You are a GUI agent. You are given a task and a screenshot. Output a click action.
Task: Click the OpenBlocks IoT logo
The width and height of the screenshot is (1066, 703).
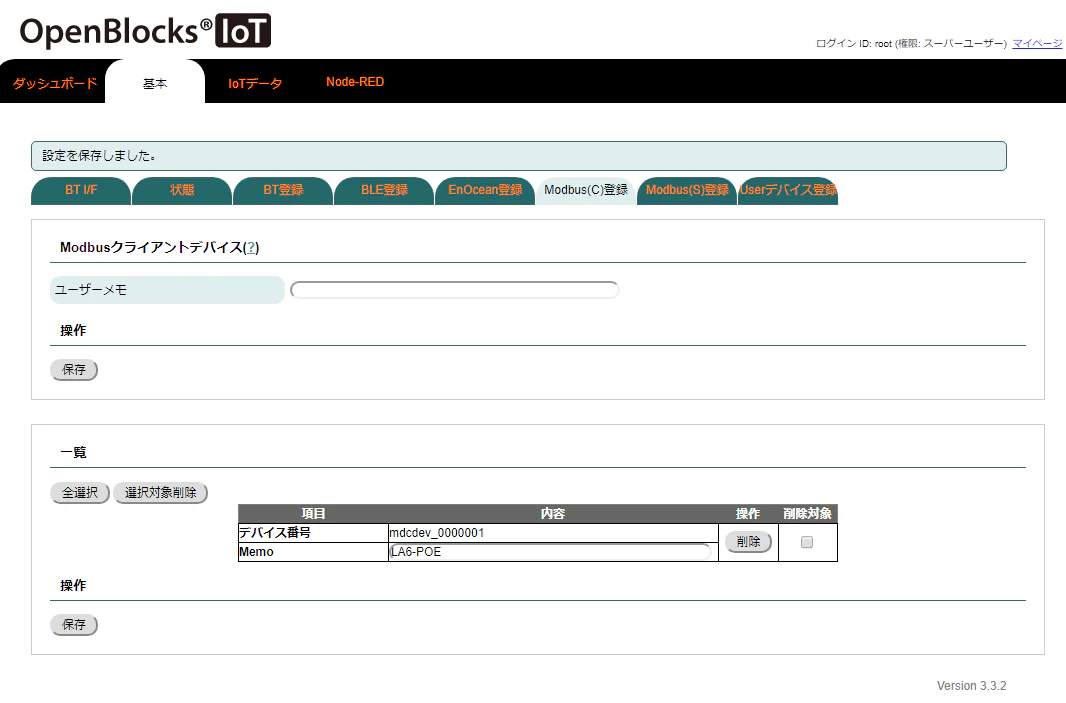145,31
